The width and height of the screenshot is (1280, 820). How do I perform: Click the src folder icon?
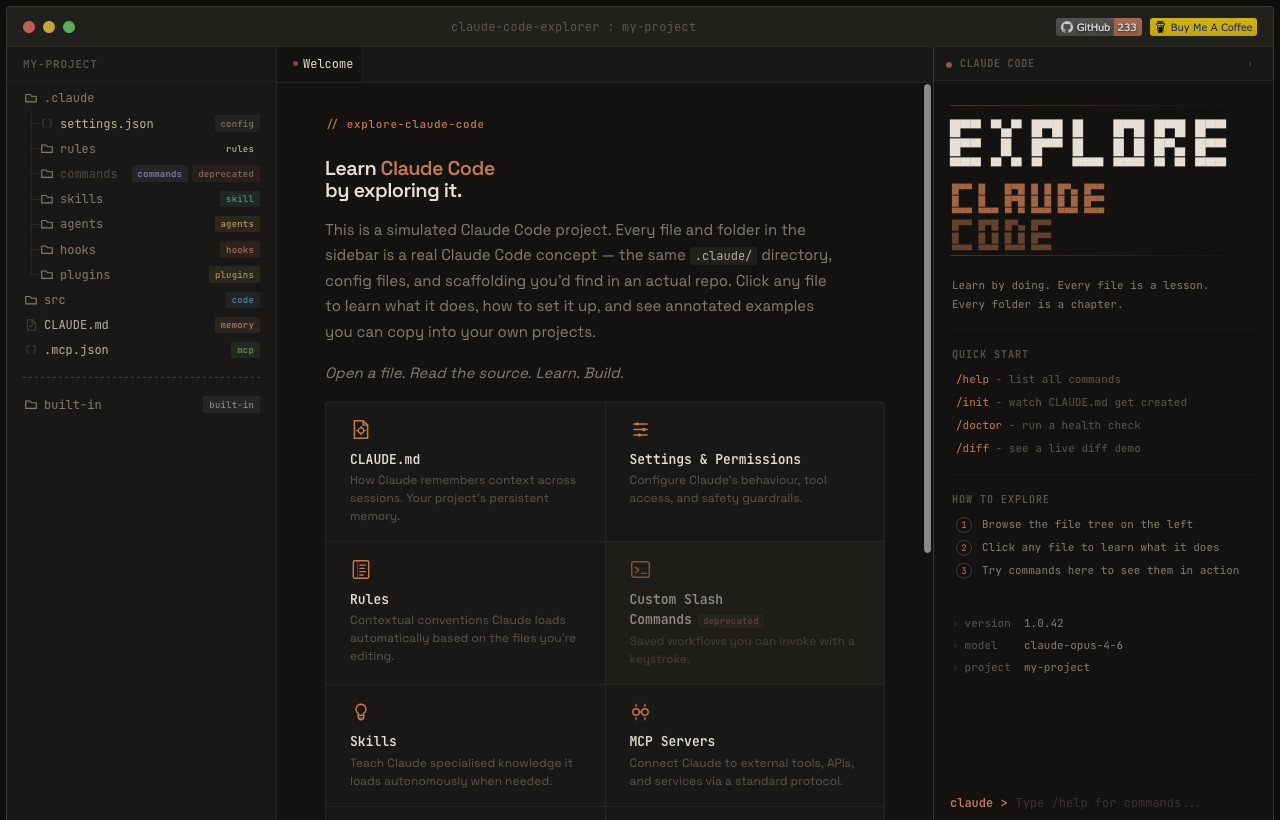click(x=31, y=300)
